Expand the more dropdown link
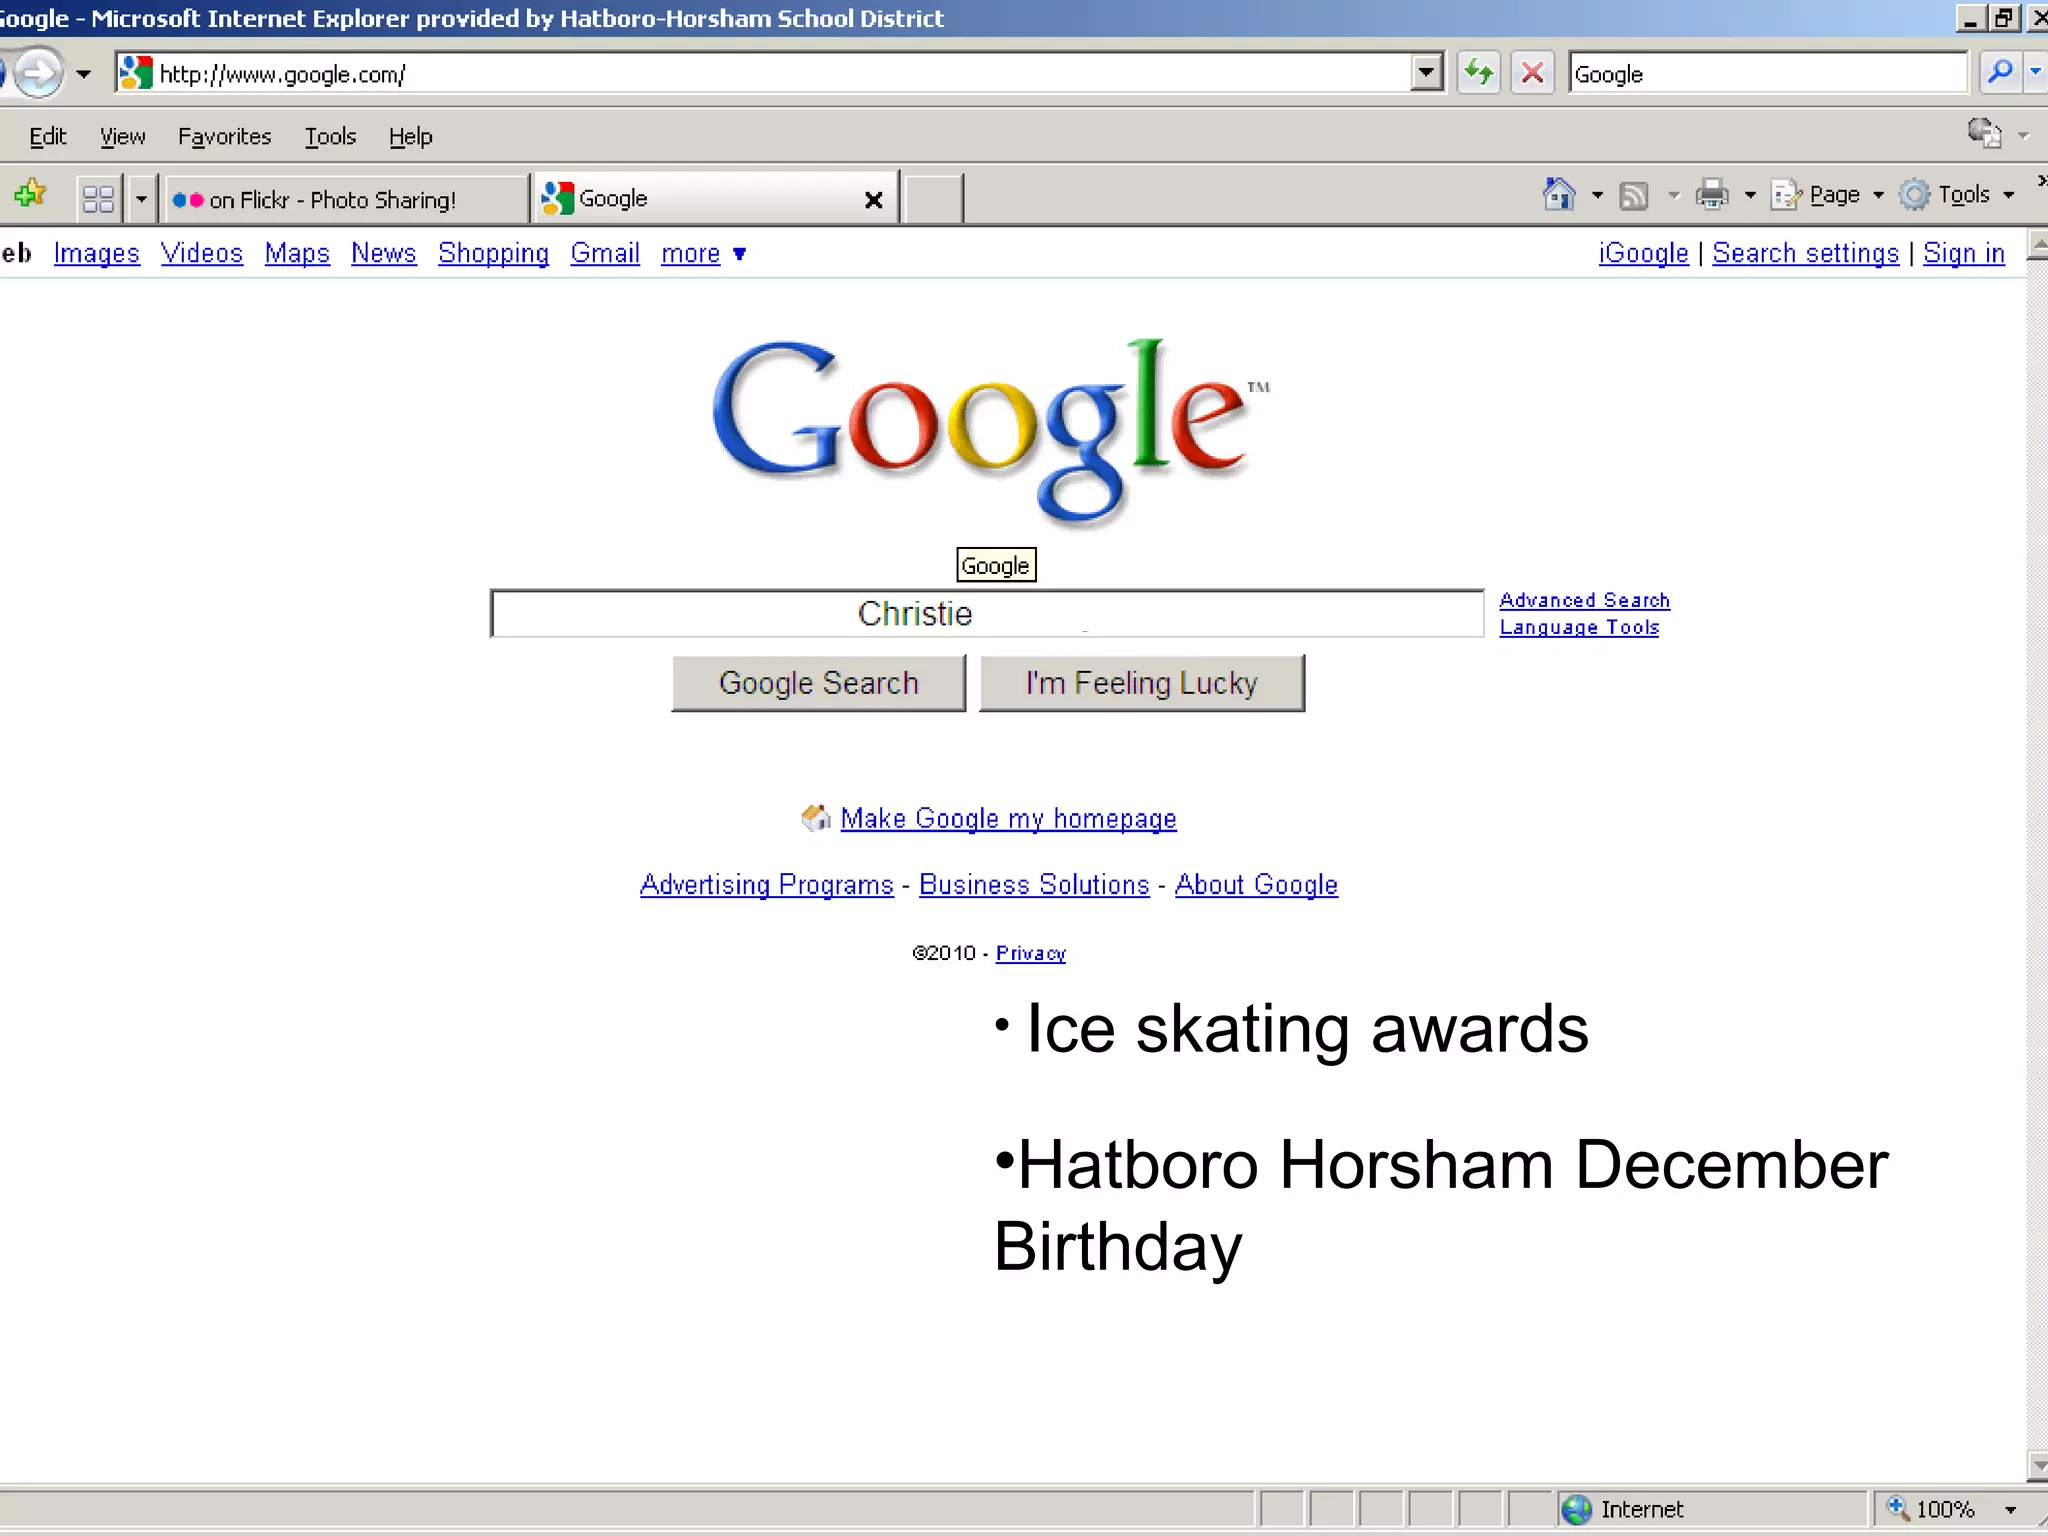Screen dimensions: 2048x1536 coord(703,254)
